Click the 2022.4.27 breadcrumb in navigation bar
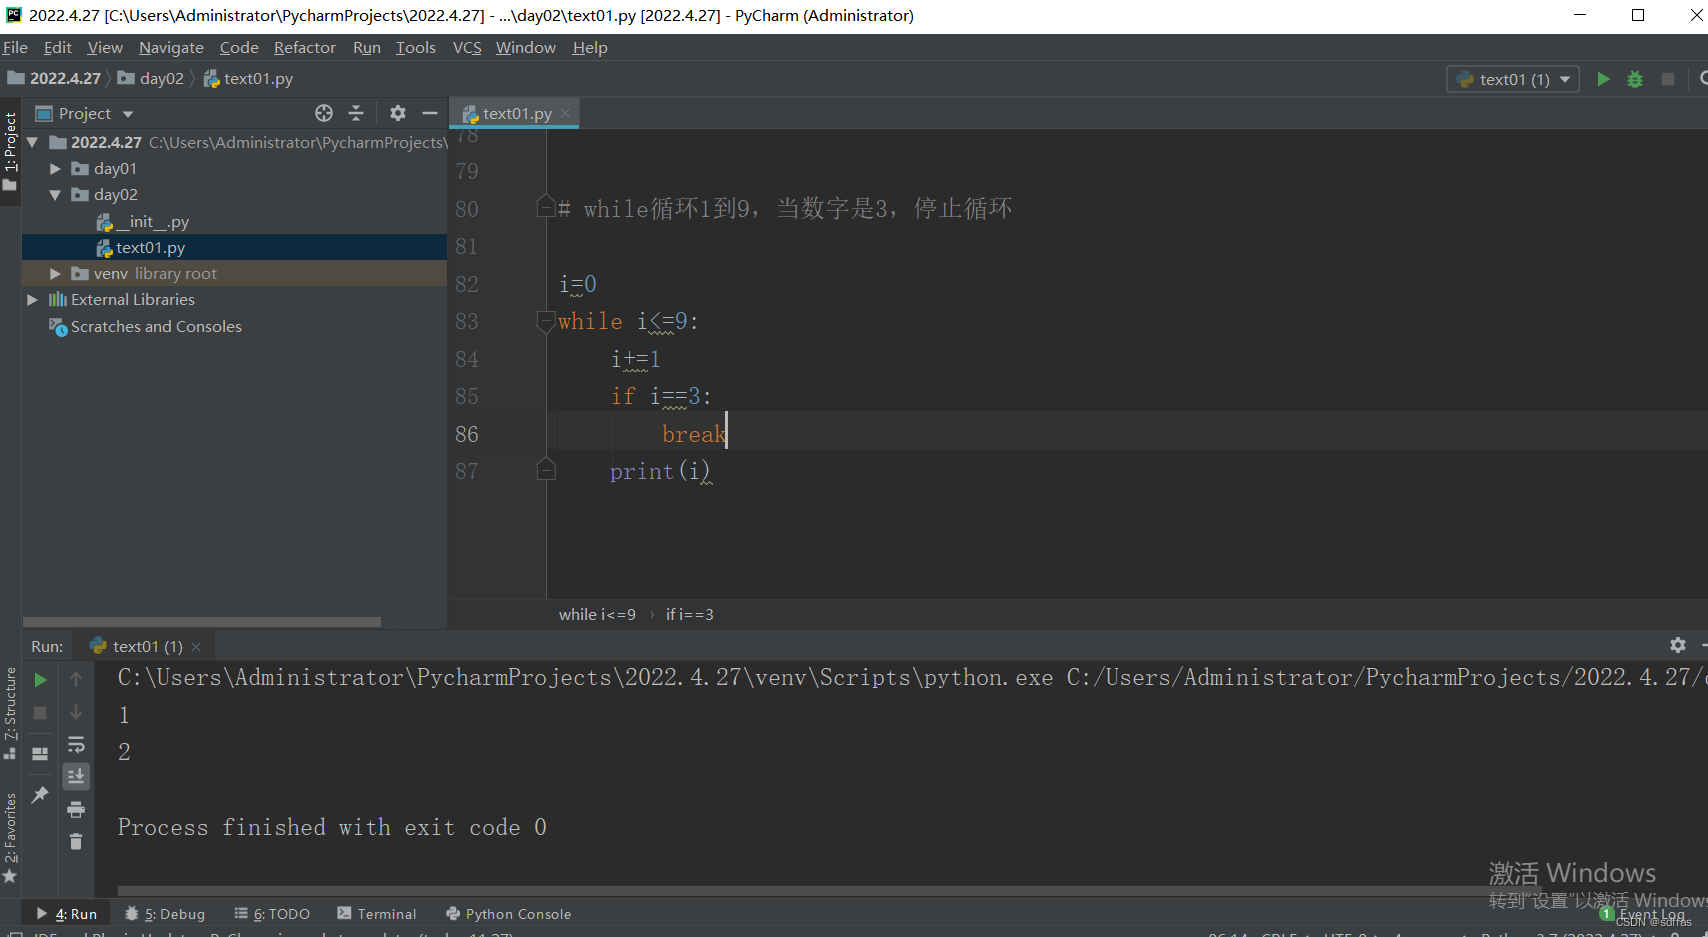The height and width of the screenshot is (937, 1708). coord(55,78)
